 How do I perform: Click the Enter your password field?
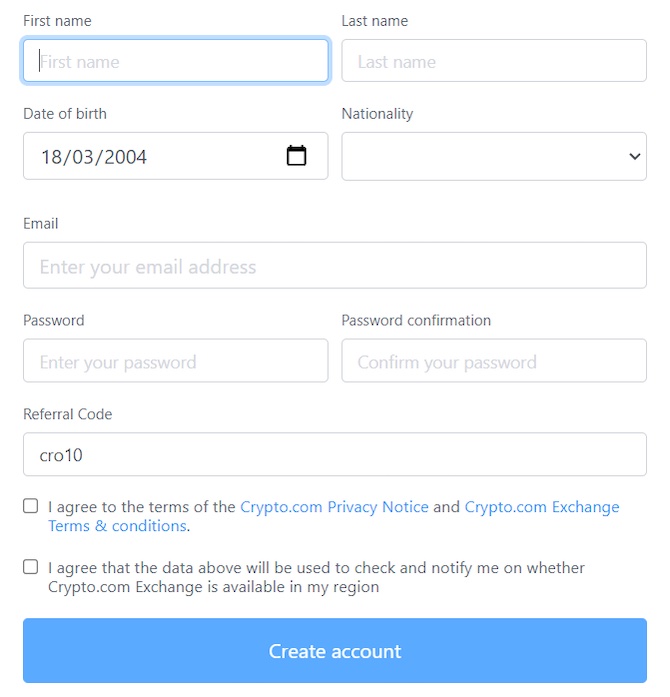176,361
